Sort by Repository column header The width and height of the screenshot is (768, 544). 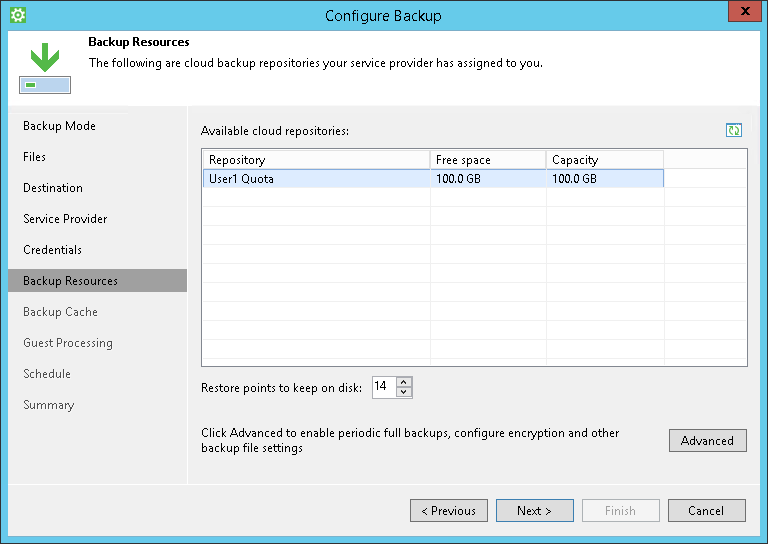(x=316, y=160)
